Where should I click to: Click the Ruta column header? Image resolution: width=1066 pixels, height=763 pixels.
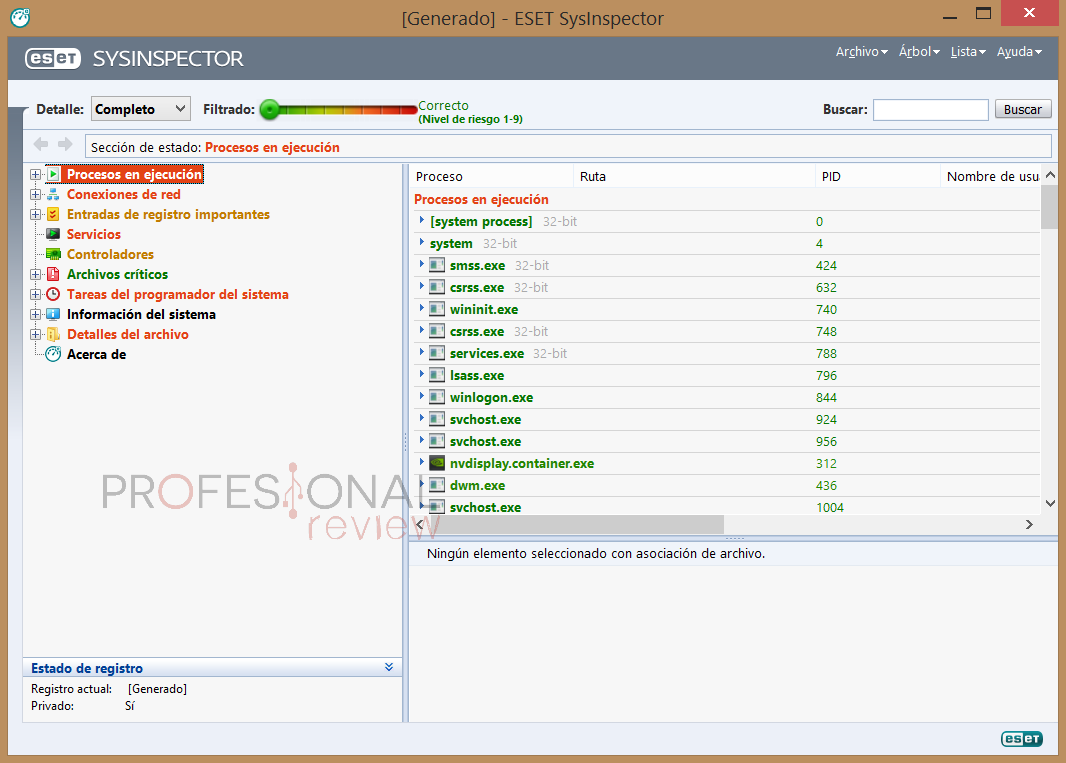694,176
